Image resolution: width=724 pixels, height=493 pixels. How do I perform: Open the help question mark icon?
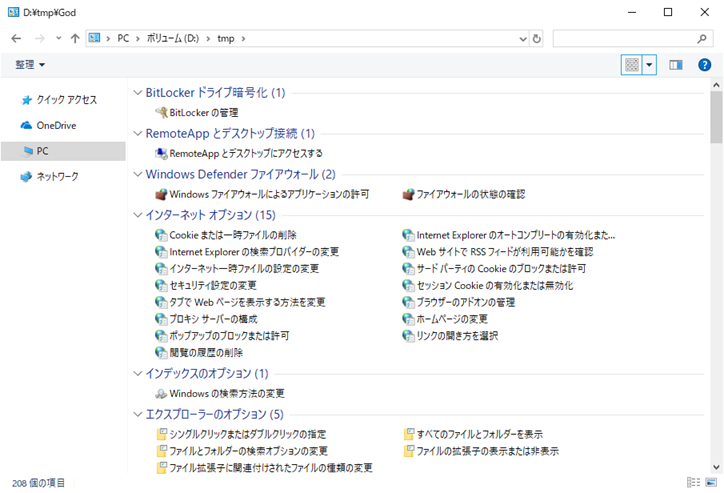pos(704,65)
